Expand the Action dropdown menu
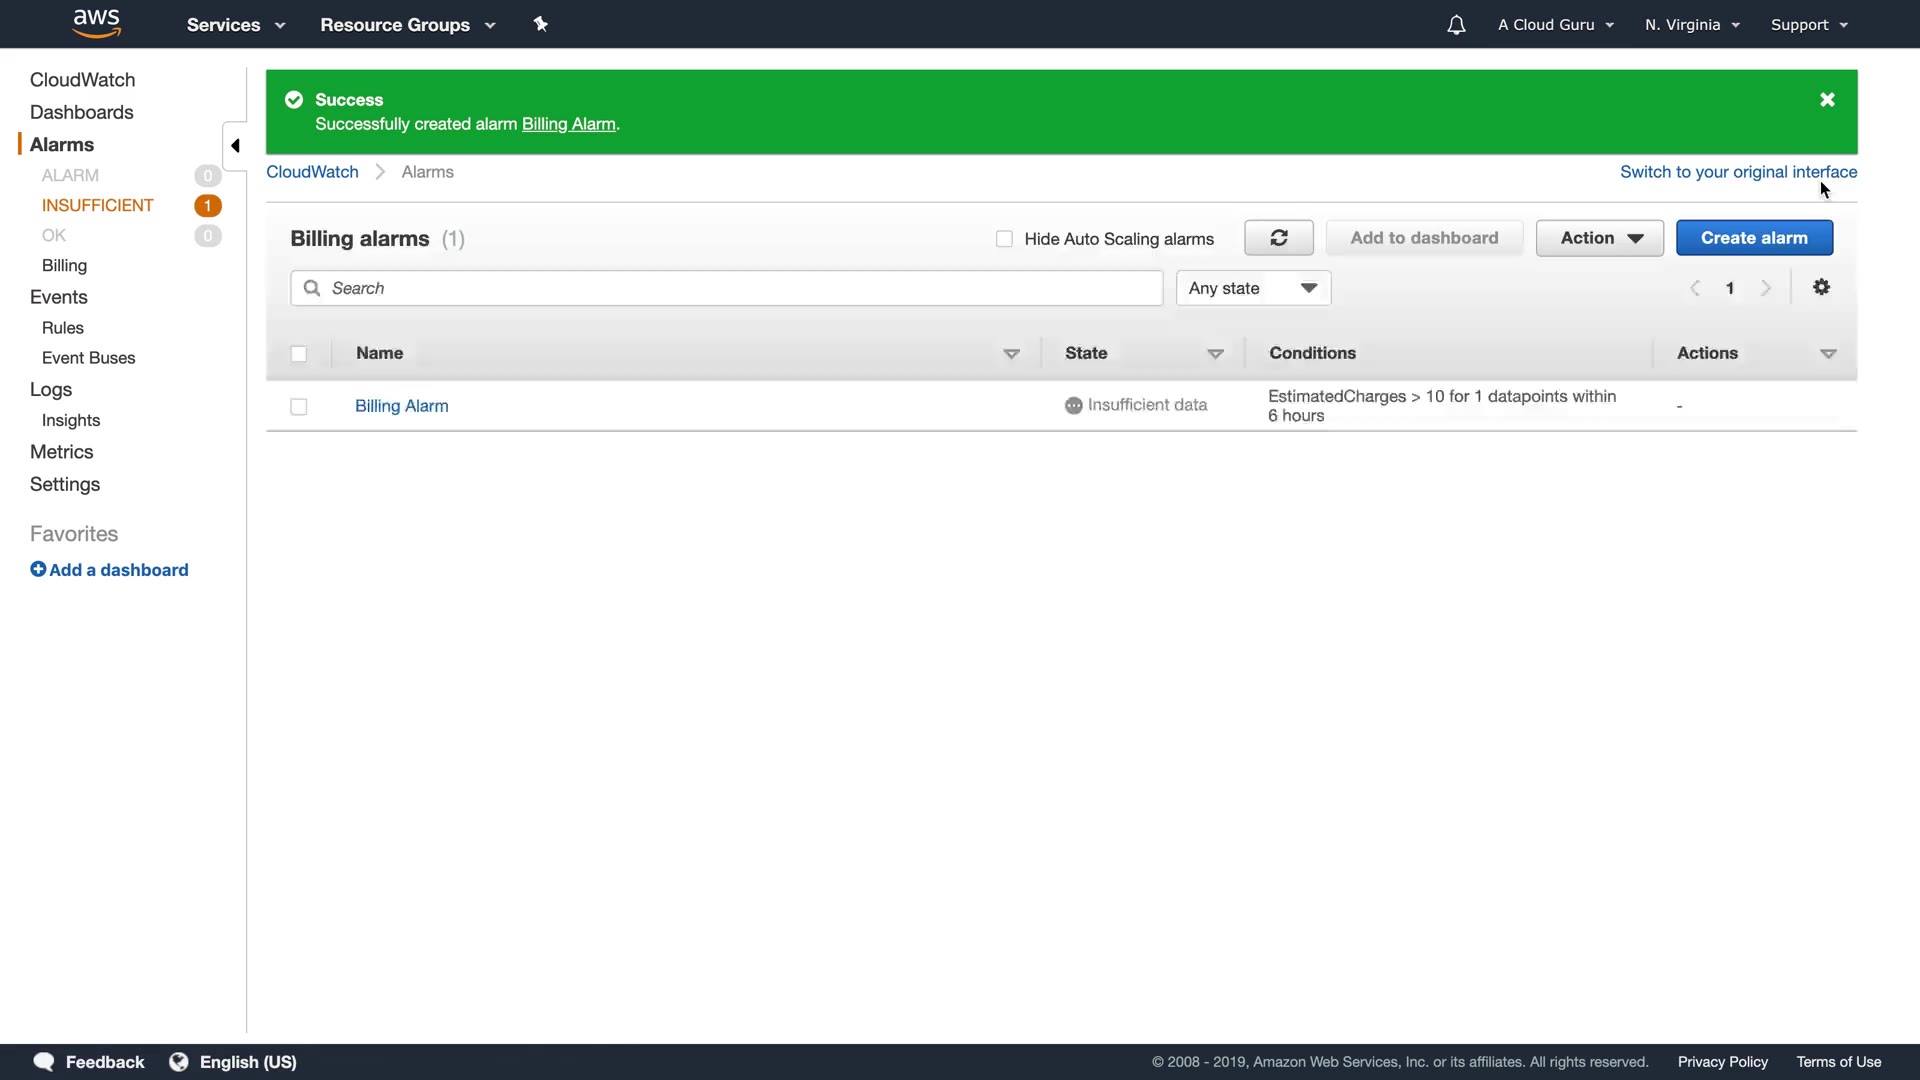This screenshot has height=1080, width=1920. [1599, 238]
